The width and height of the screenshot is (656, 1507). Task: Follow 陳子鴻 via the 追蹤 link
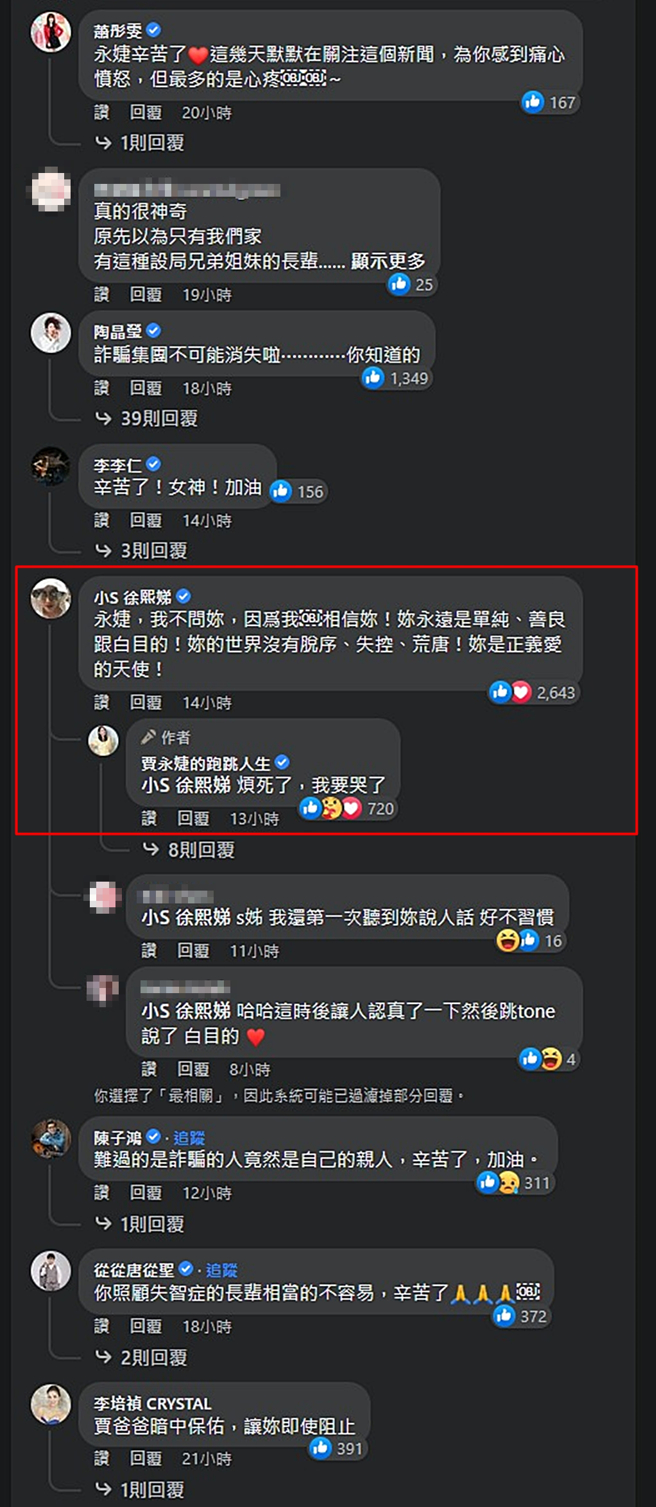[x=189, y=1137]
